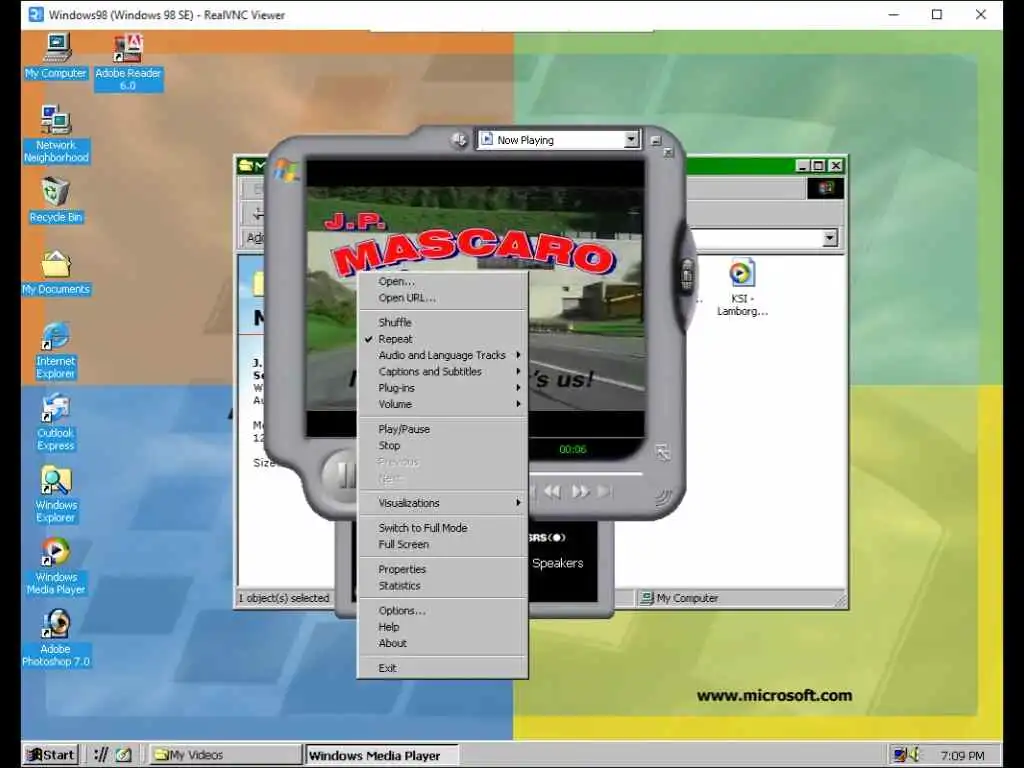Open the Now Playing dropdown list
1024x768 pixels.
[x=631, y=140]
